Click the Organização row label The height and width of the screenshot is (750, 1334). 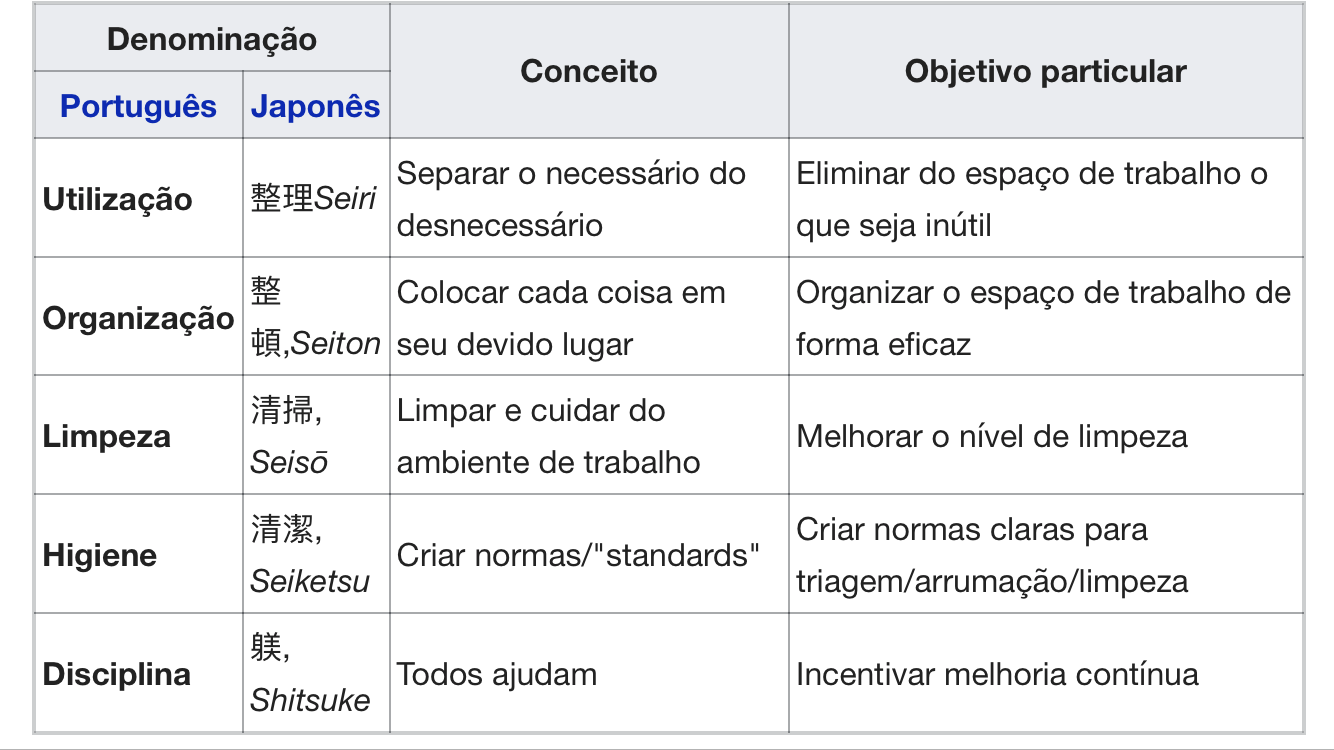tap(138, 317)
